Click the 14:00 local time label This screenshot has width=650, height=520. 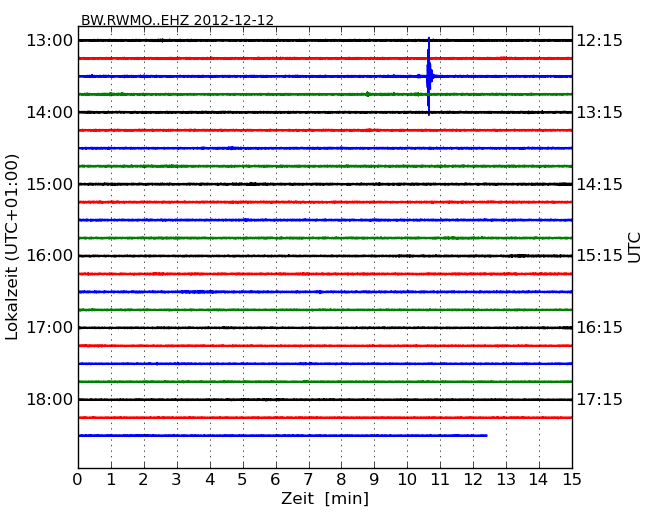point(49,112)
